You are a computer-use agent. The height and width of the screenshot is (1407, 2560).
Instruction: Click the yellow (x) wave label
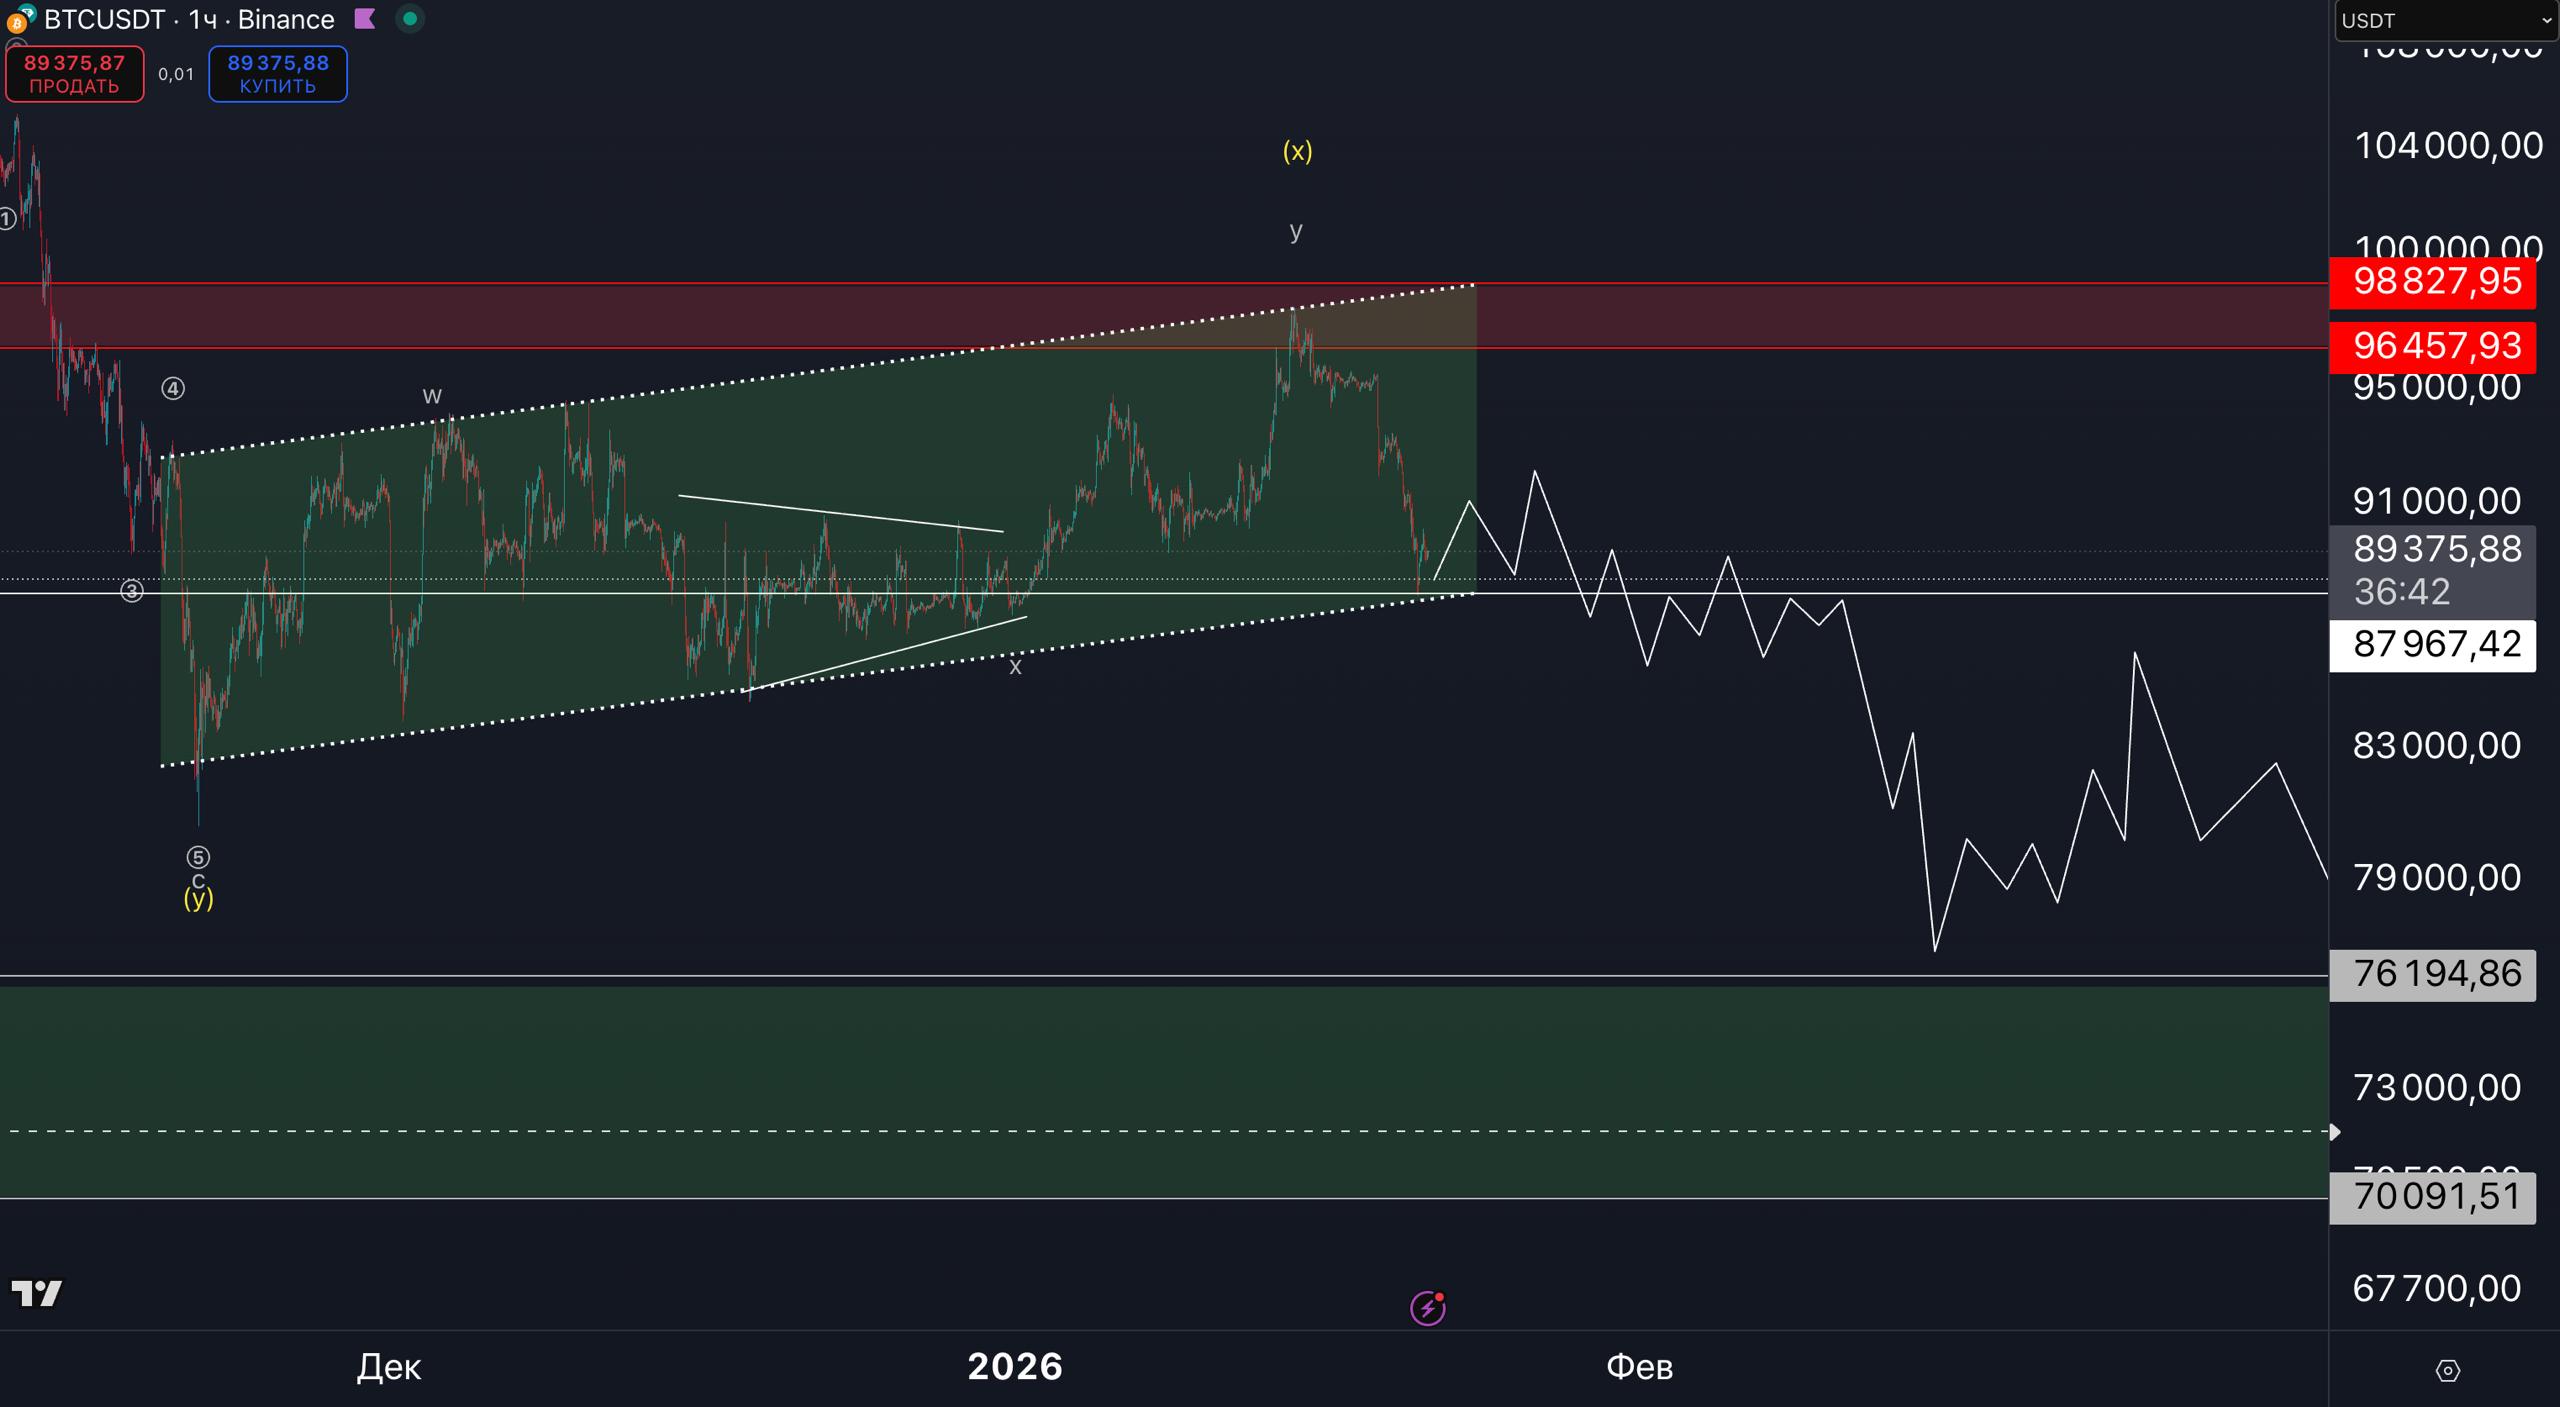pos(1297,151)
